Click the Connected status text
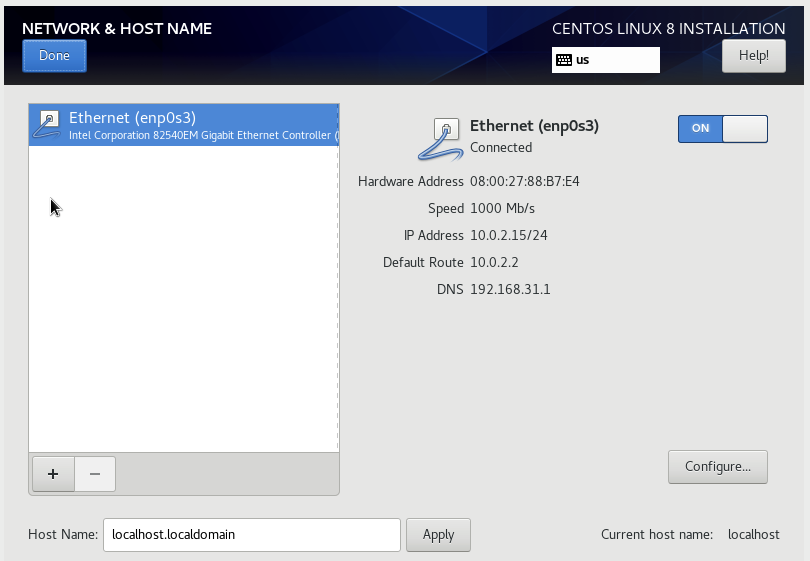This screenshot has height=561, width=810. click(501, 147)
